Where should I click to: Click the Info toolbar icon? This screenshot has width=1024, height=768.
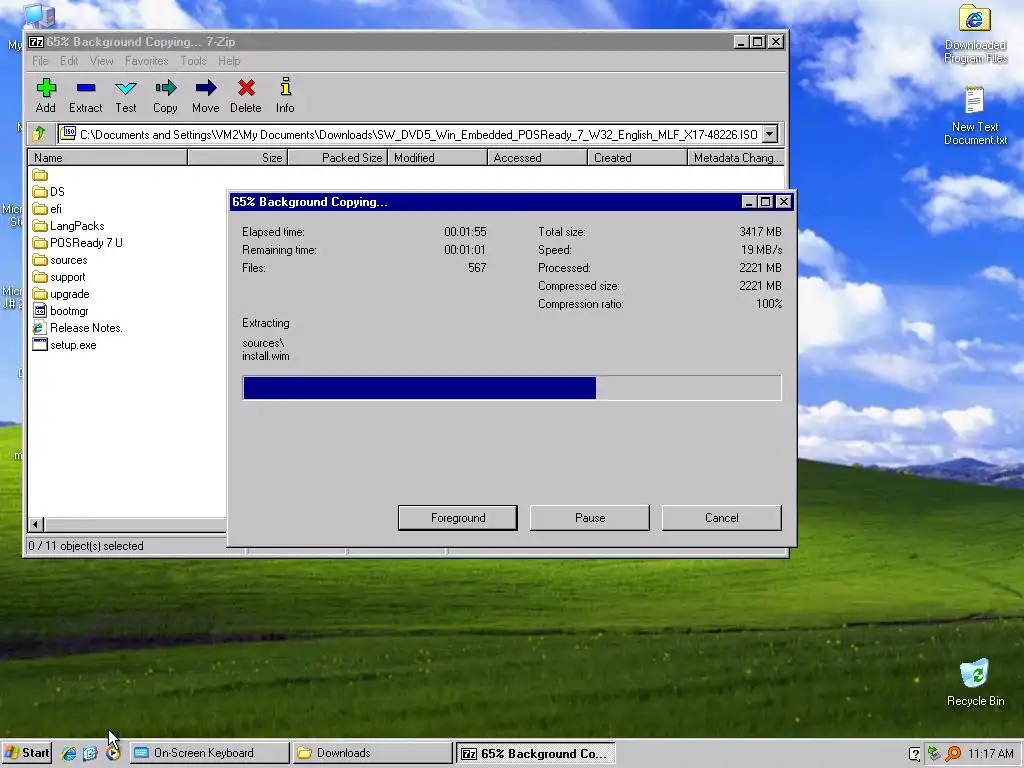pos(285,95)
